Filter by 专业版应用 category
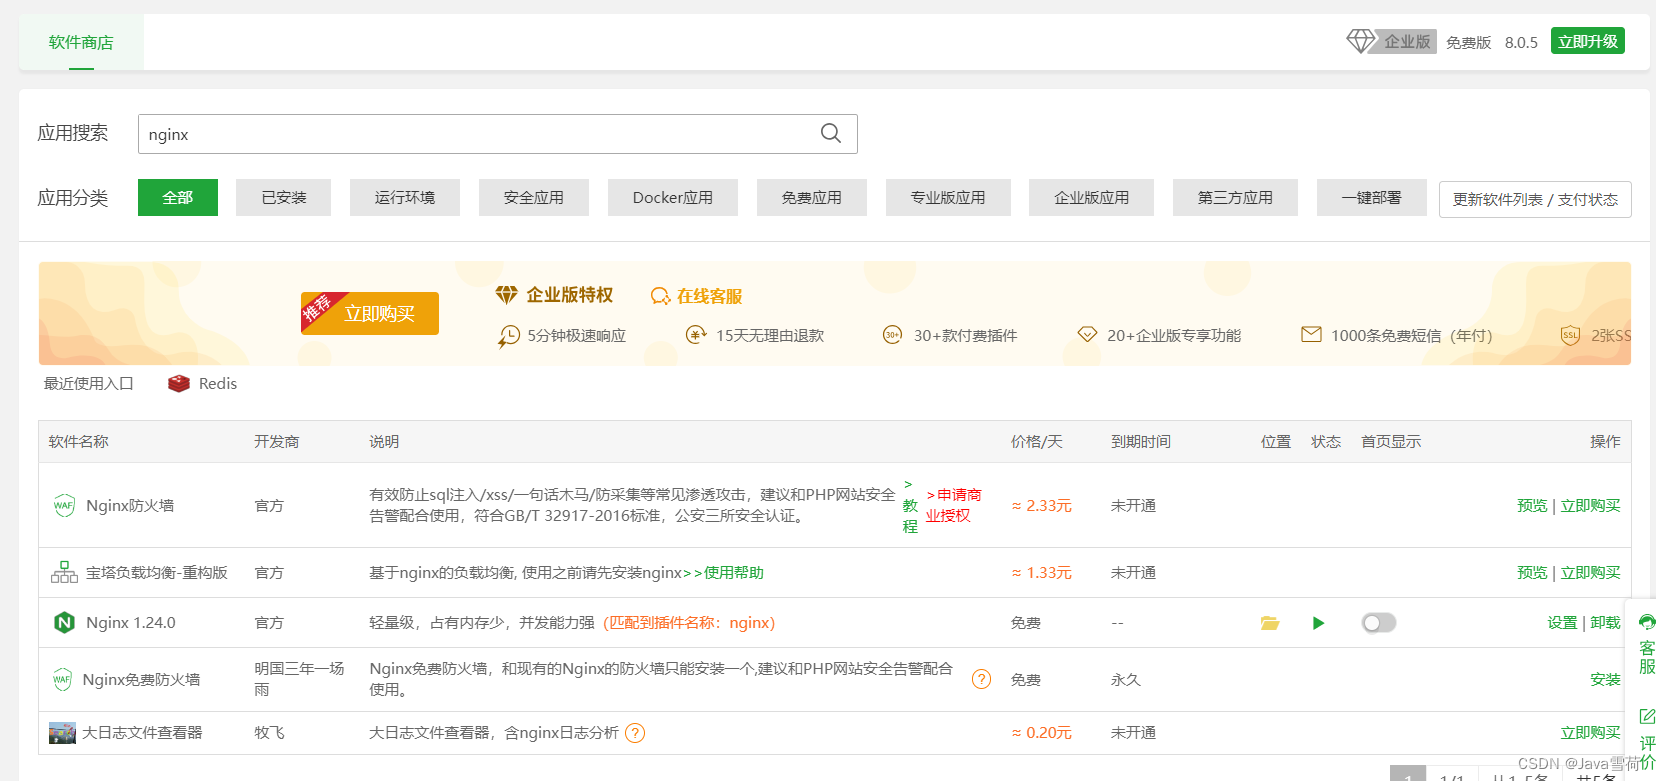1656x781 pixels. pos(948,197)
